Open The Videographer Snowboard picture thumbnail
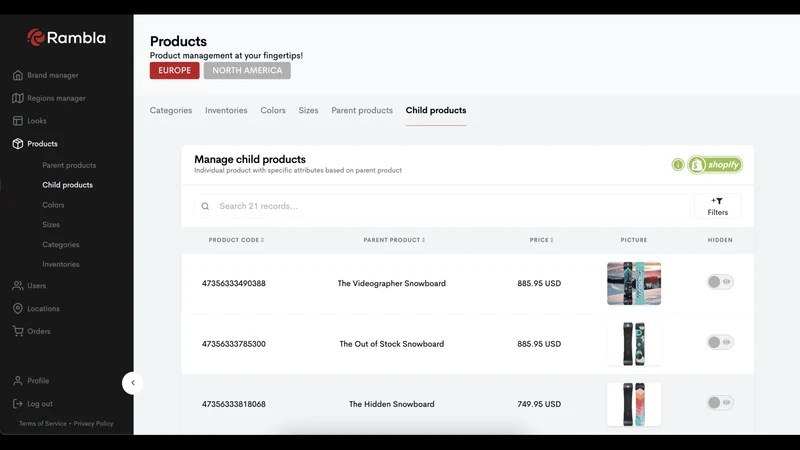Screen dimensions: 800x450 tap(634, 284)
